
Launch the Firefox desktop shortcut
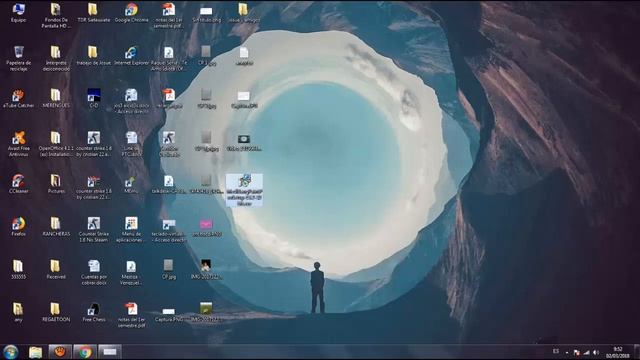coord(18,227)
